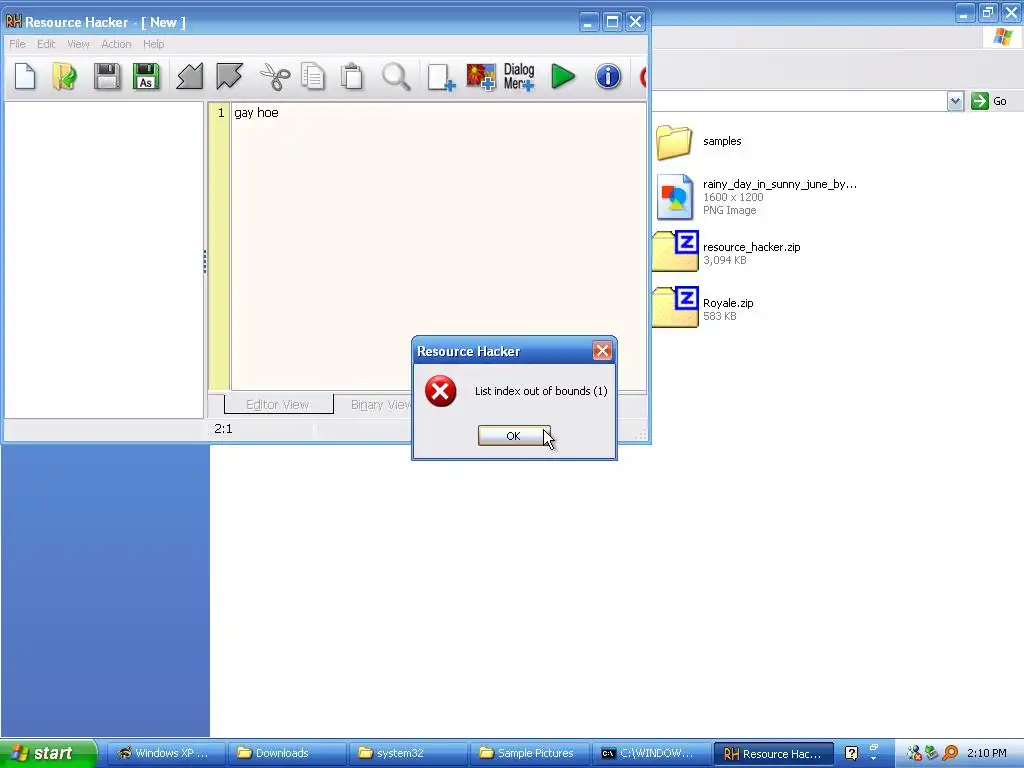This screenshot has height=768, width=1024.
Task: Click the Cut scissors icon
Action: pyautogui.click(x=275, y=76)
